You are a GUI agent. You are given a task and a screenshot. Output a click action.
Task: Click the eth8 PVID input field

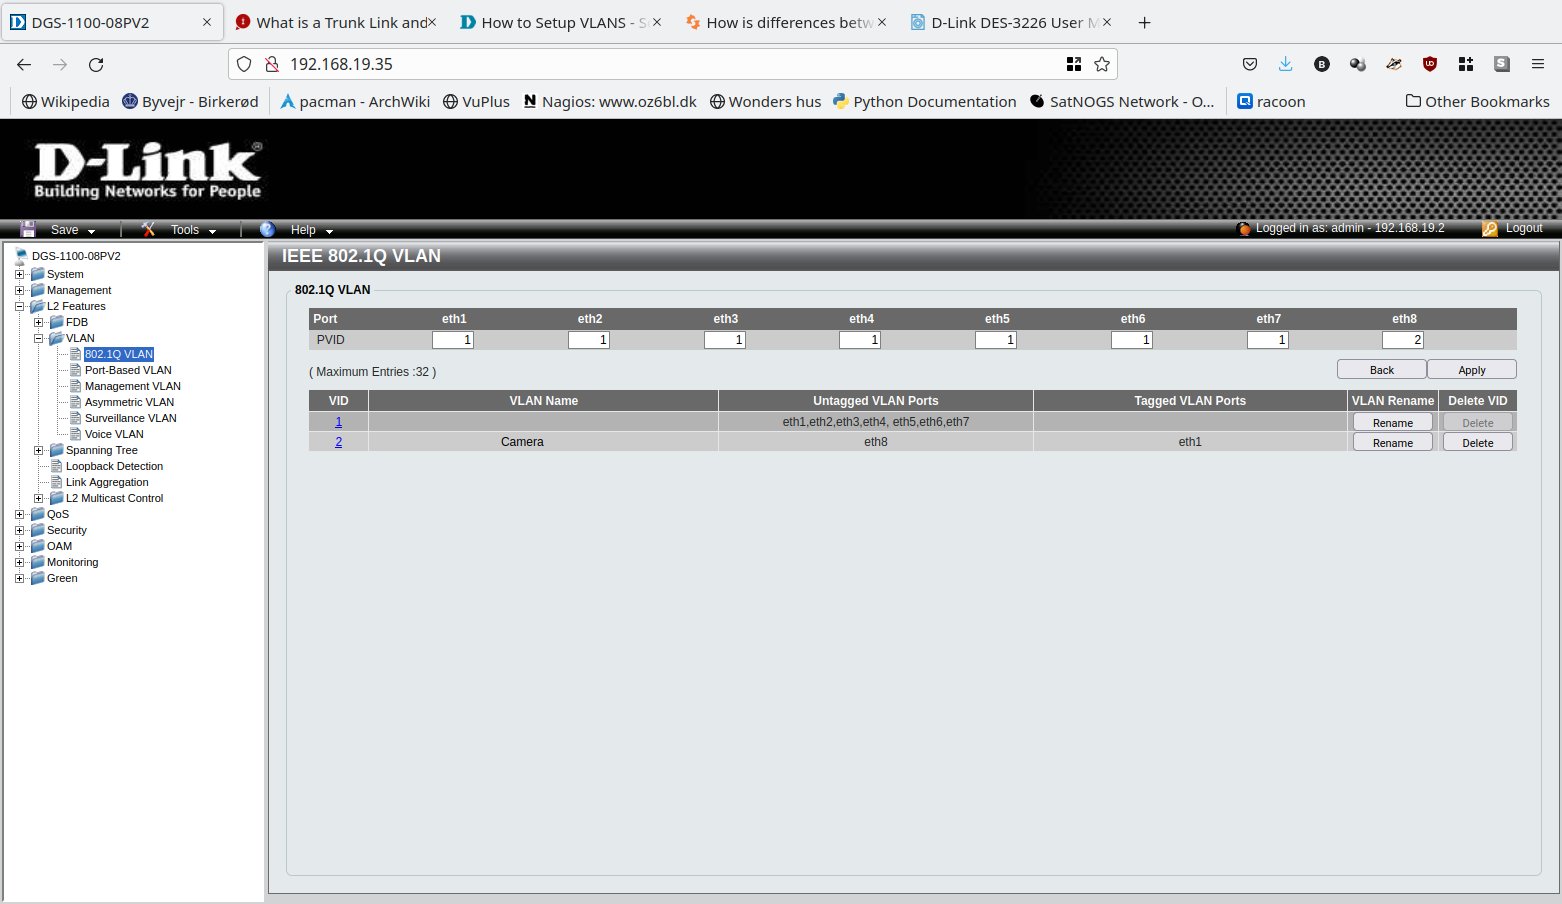tap(1402, 340)
